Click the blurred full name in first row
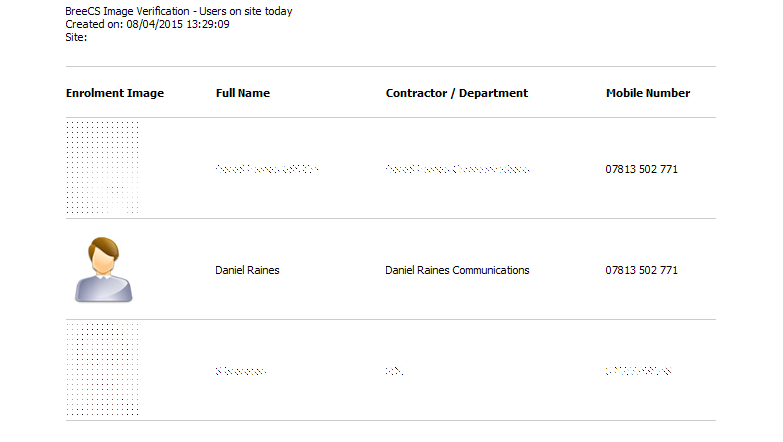Screen dimensions: 783x442 tap(266, 169)
